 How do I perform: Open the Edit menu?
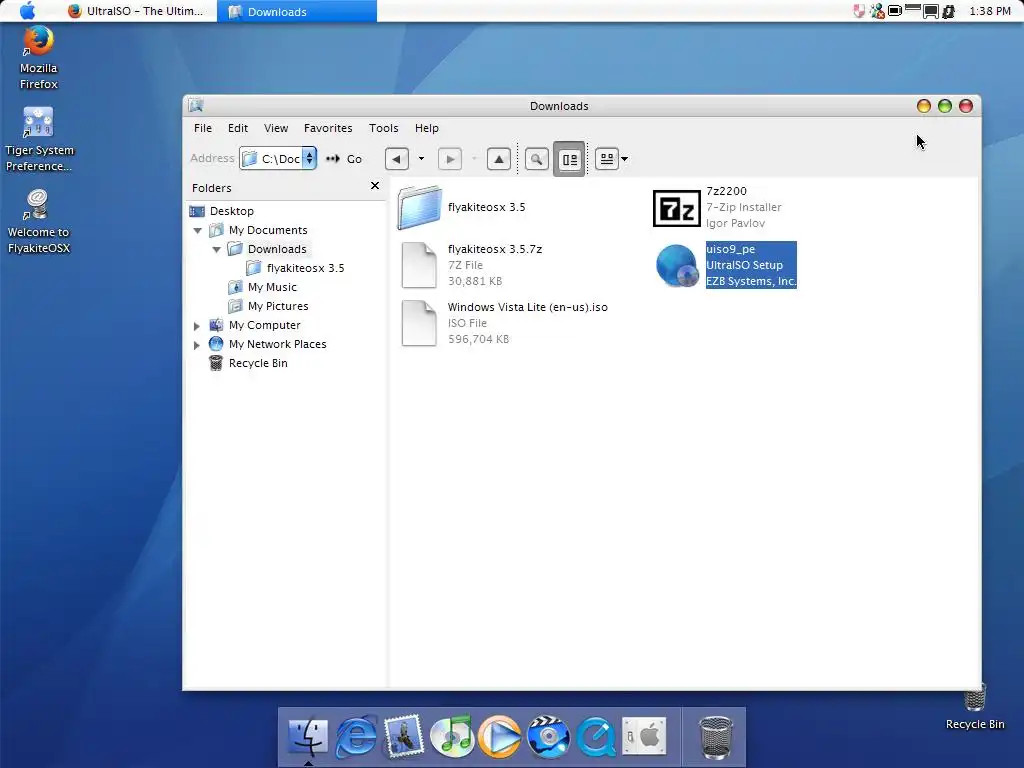(238, 128)
